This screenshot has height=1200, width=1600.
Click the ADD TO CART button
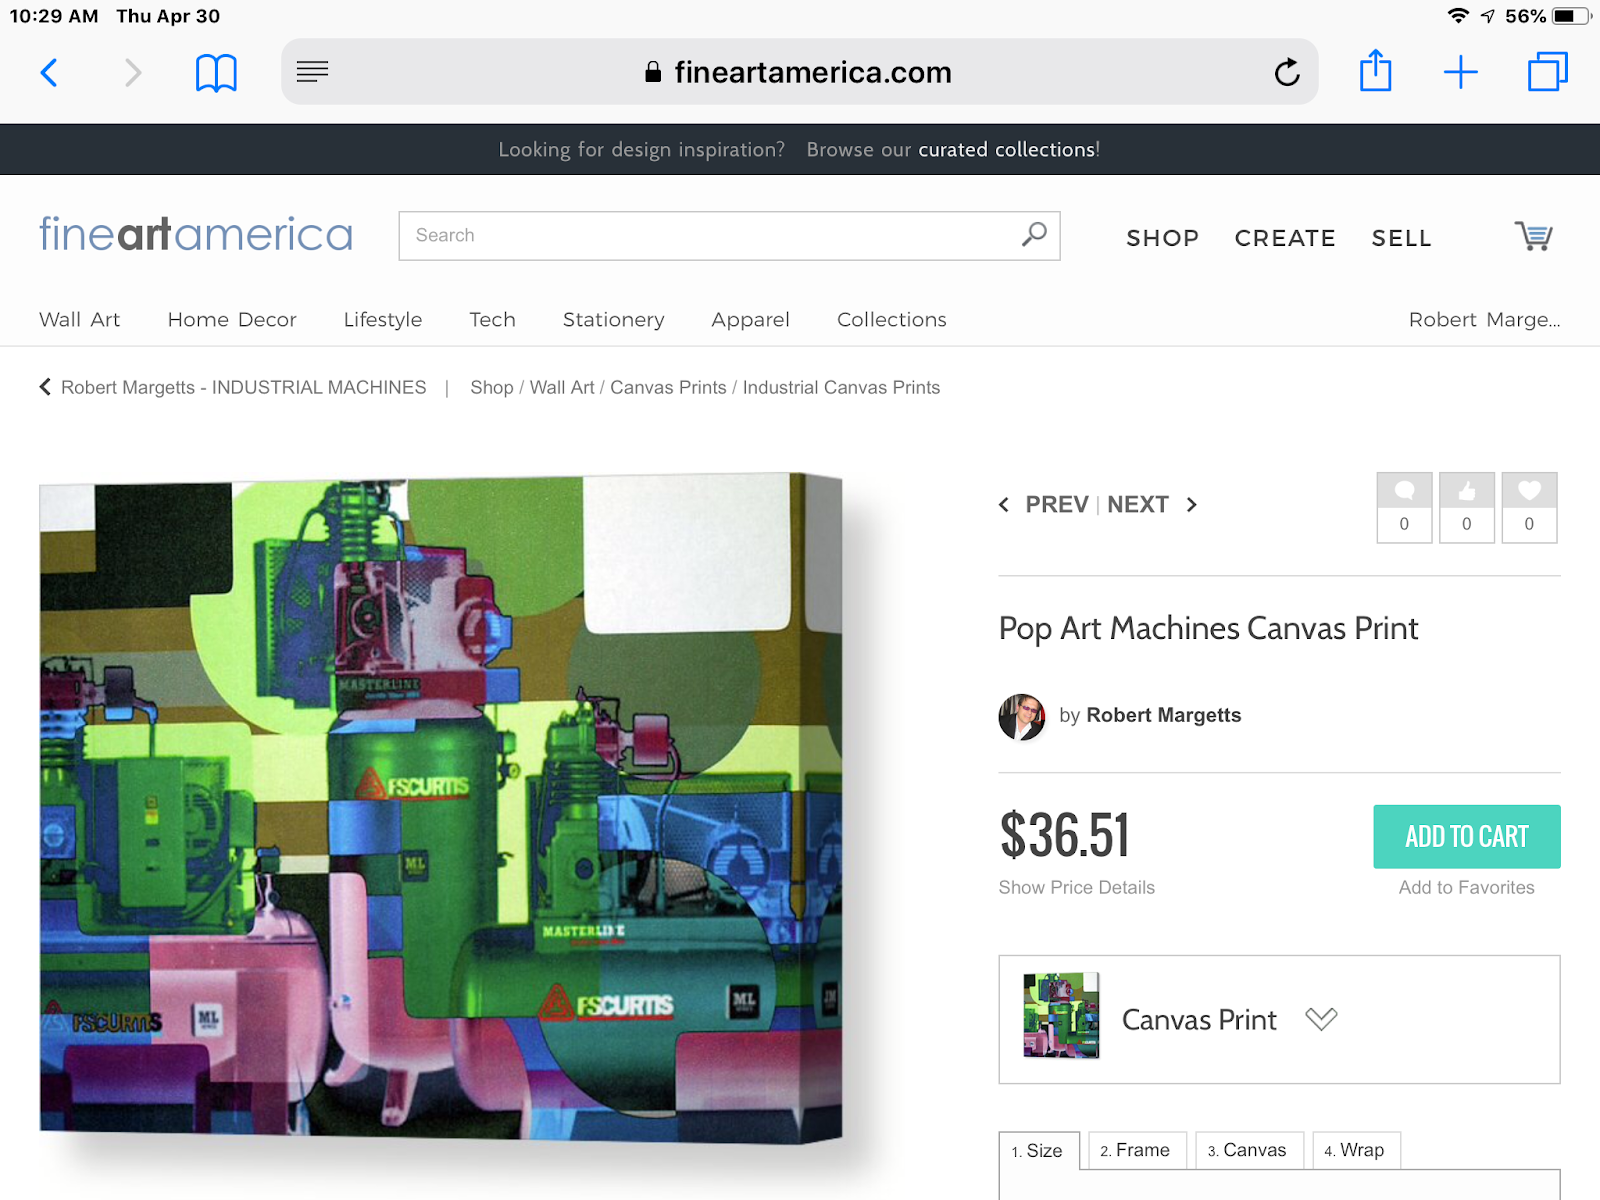[x=1467, y=836]
